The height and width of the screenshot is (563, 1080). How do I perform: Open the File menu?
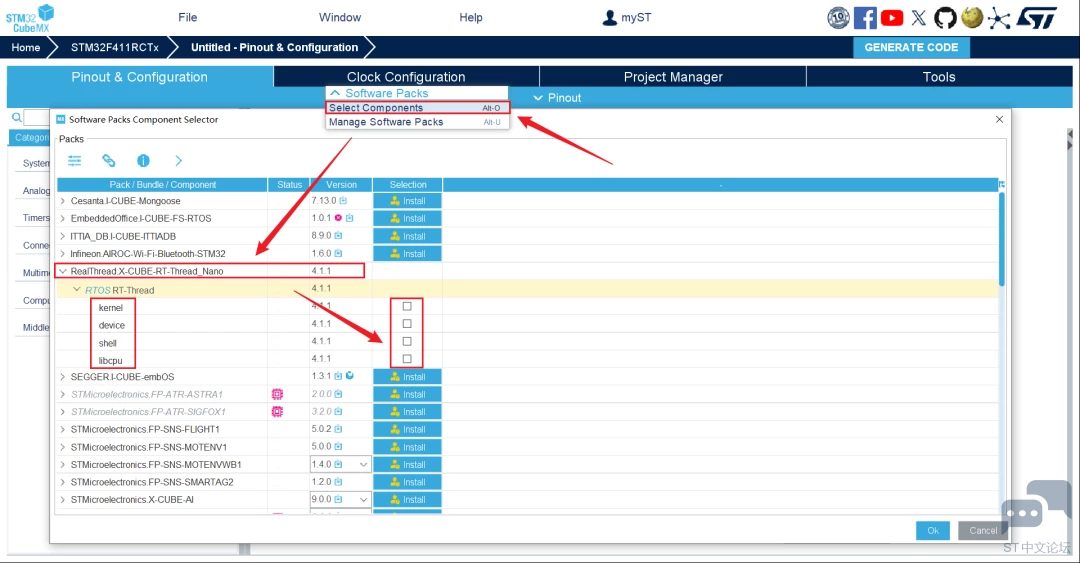[x=187, y=17]
